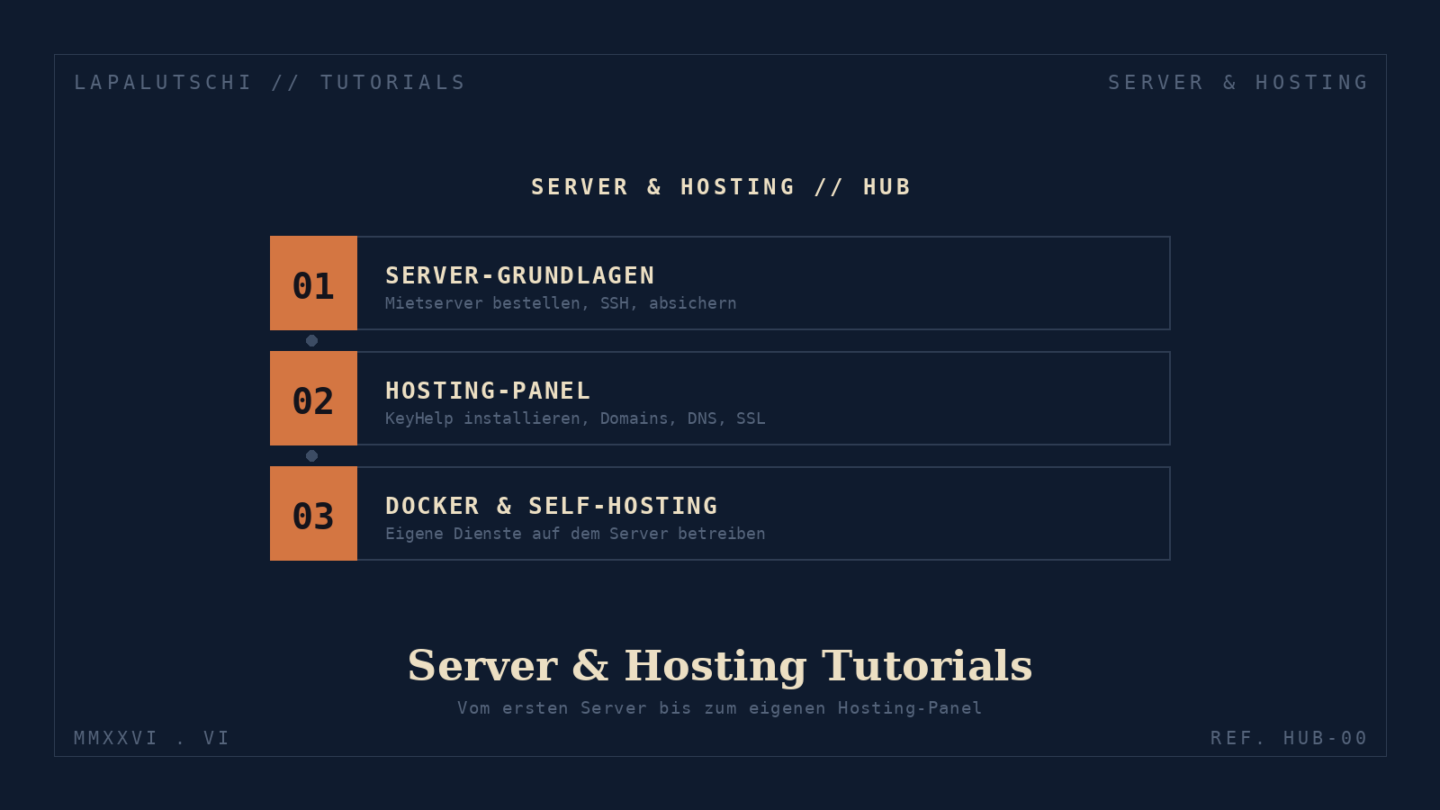Click the orange 02 number badge
The height and width of the screenshot is (810, 1440).
[313, 398]
